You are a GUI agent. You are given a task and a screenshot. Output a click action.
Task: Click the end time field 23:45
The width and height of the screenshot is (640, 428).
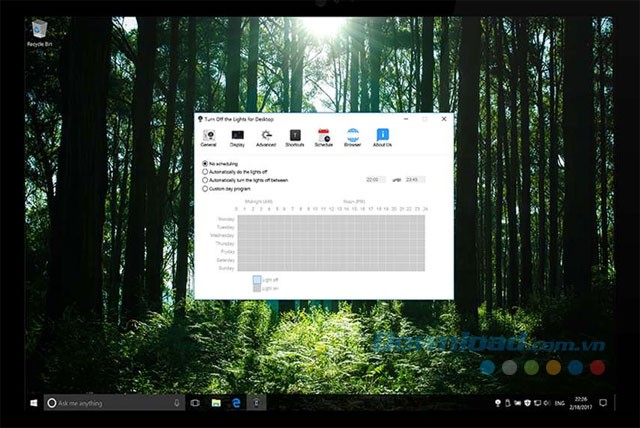(x=414, y=179)
